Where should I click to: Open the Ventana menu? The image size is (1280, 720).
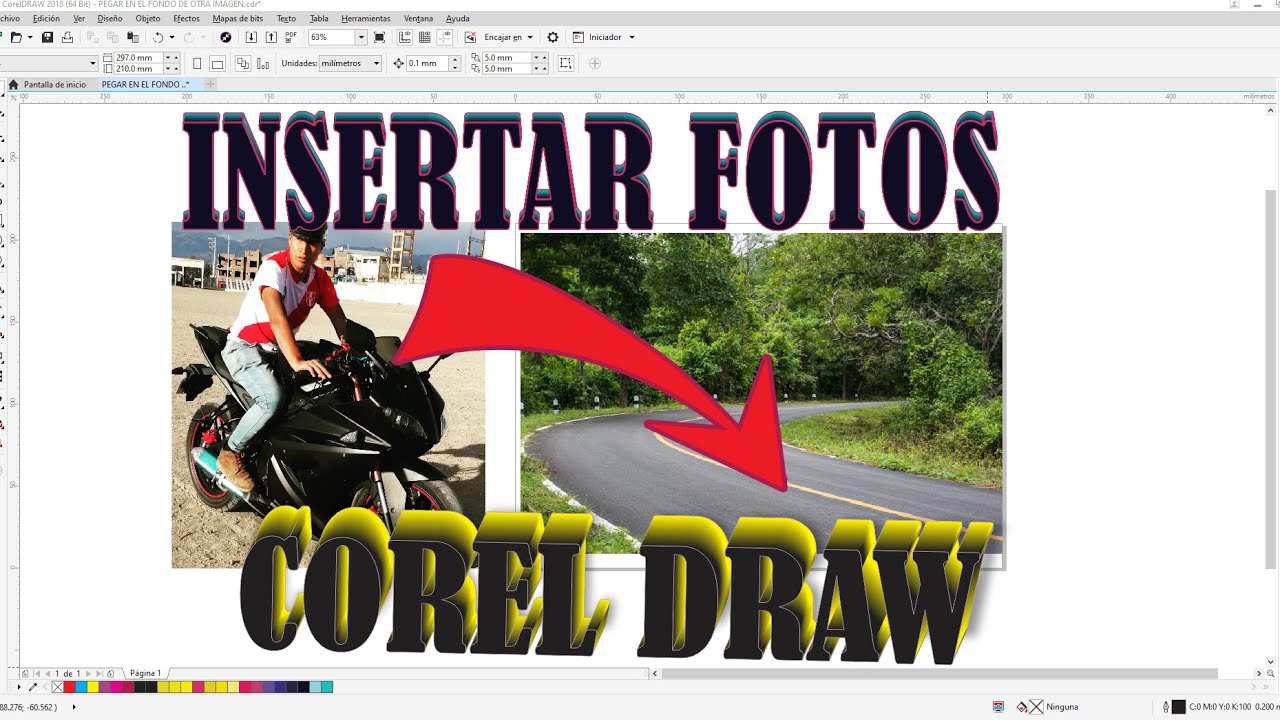[419, 18]
